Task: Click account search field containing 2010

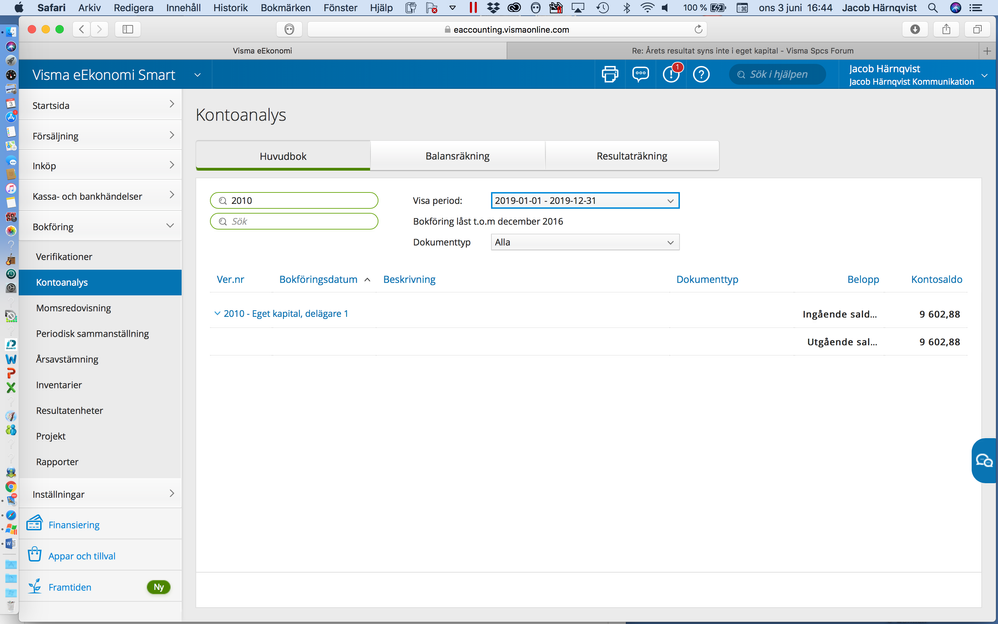Action: (294, 201)
